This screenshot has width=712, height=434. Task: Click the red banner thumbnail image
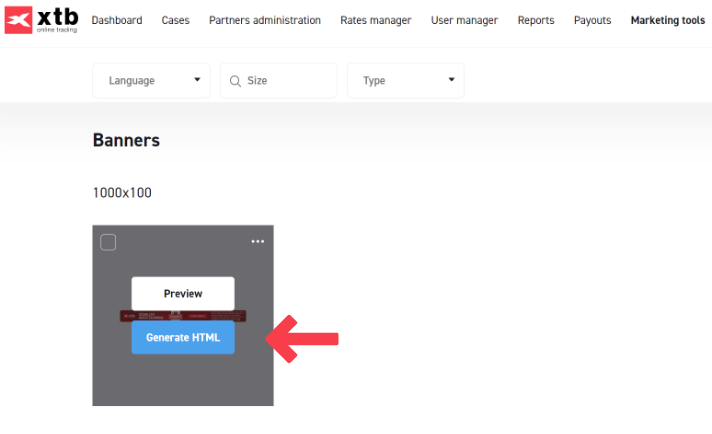(x=242, y=315)
